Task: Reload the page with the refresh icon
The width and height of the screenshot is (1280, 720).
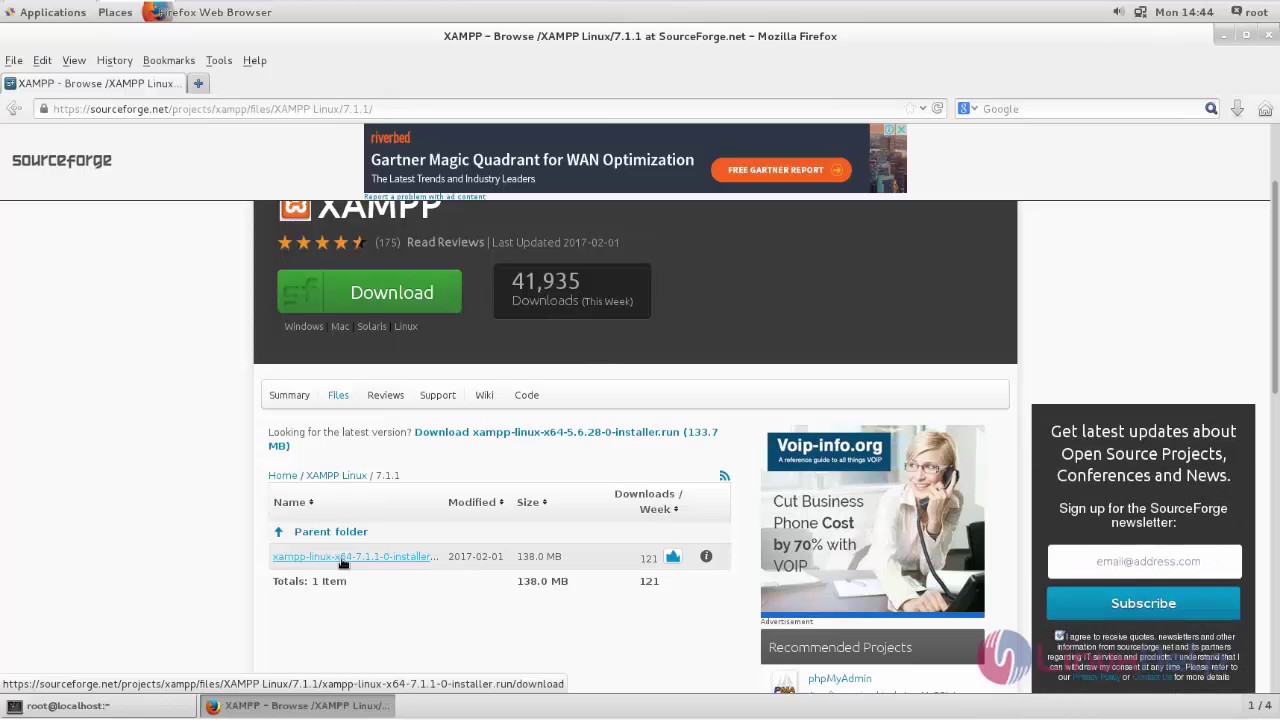Action: [x=937, y=108]
